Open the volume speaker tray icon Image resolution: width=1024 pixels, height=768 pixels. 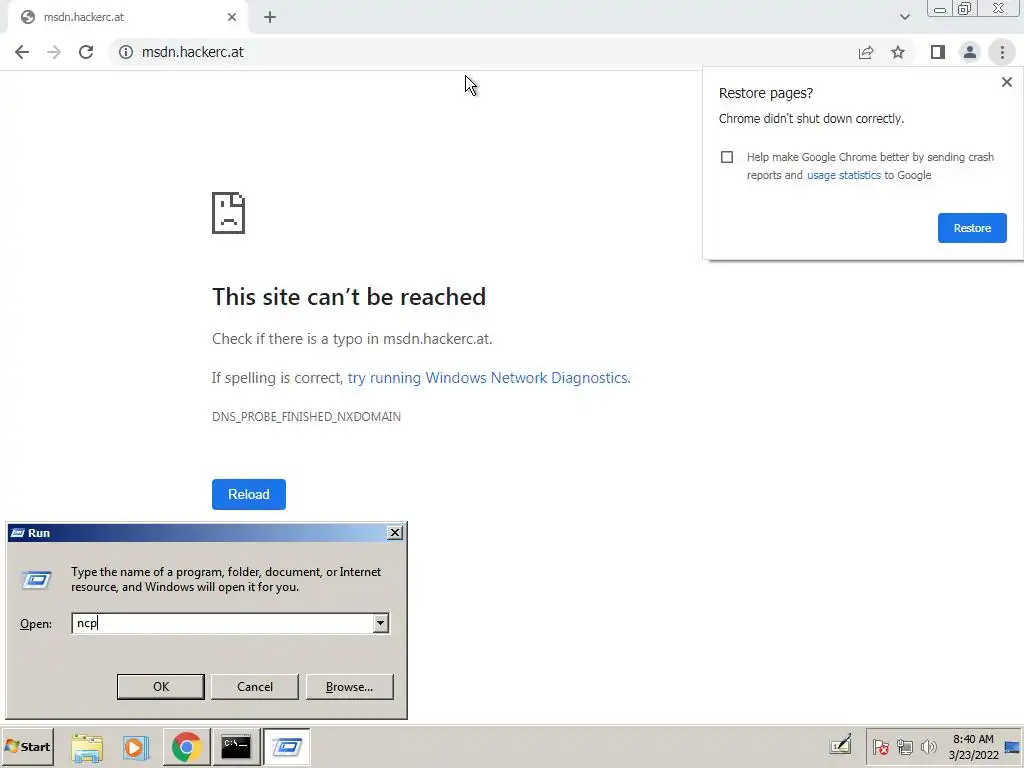pos(928,746)
